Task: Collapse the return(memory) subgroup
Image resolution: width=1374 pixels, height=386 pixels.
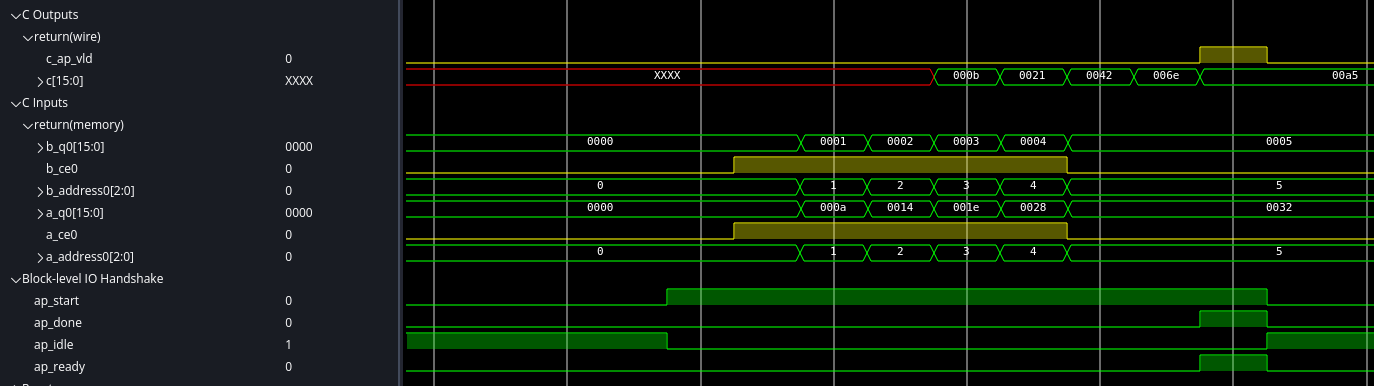Action: (27, 125)
